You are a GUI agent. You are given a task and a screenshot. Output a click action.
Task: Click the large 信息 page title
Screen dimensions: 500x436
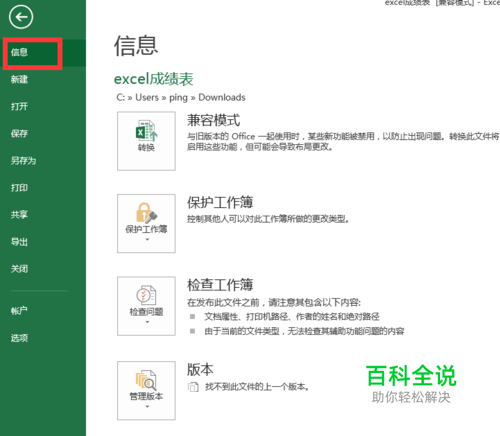[136, 46]
